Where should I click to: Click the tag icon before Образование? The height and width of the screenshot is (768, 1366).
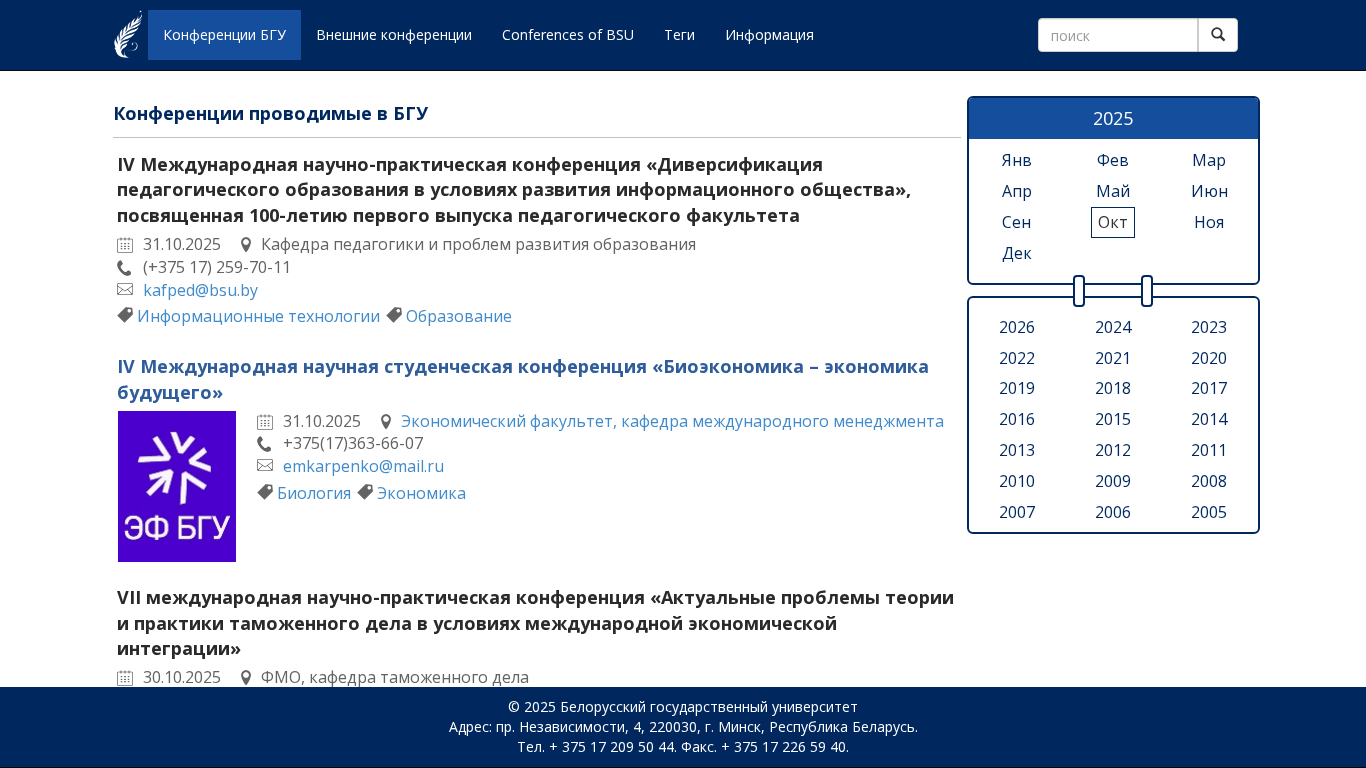(394, 315)
